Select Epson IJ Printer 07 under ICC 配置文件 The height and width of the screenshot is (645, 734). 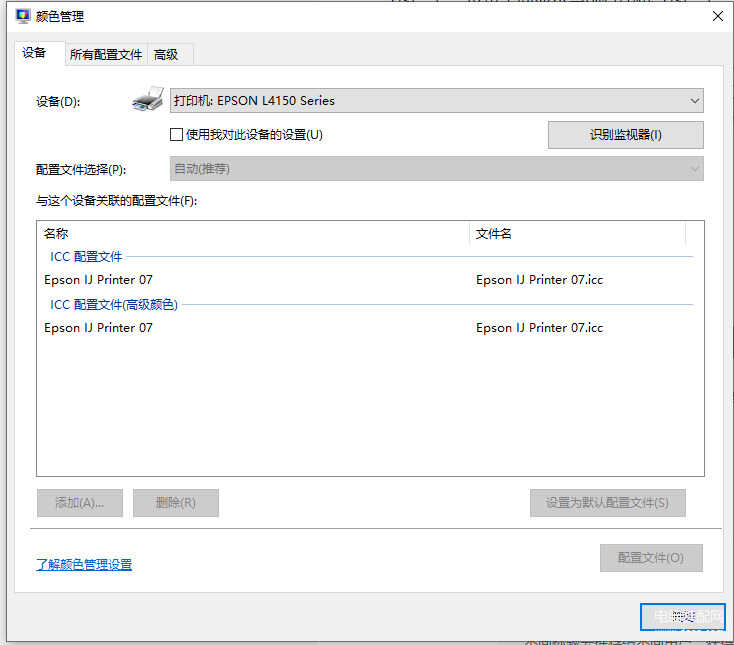[x=99, y=280]
